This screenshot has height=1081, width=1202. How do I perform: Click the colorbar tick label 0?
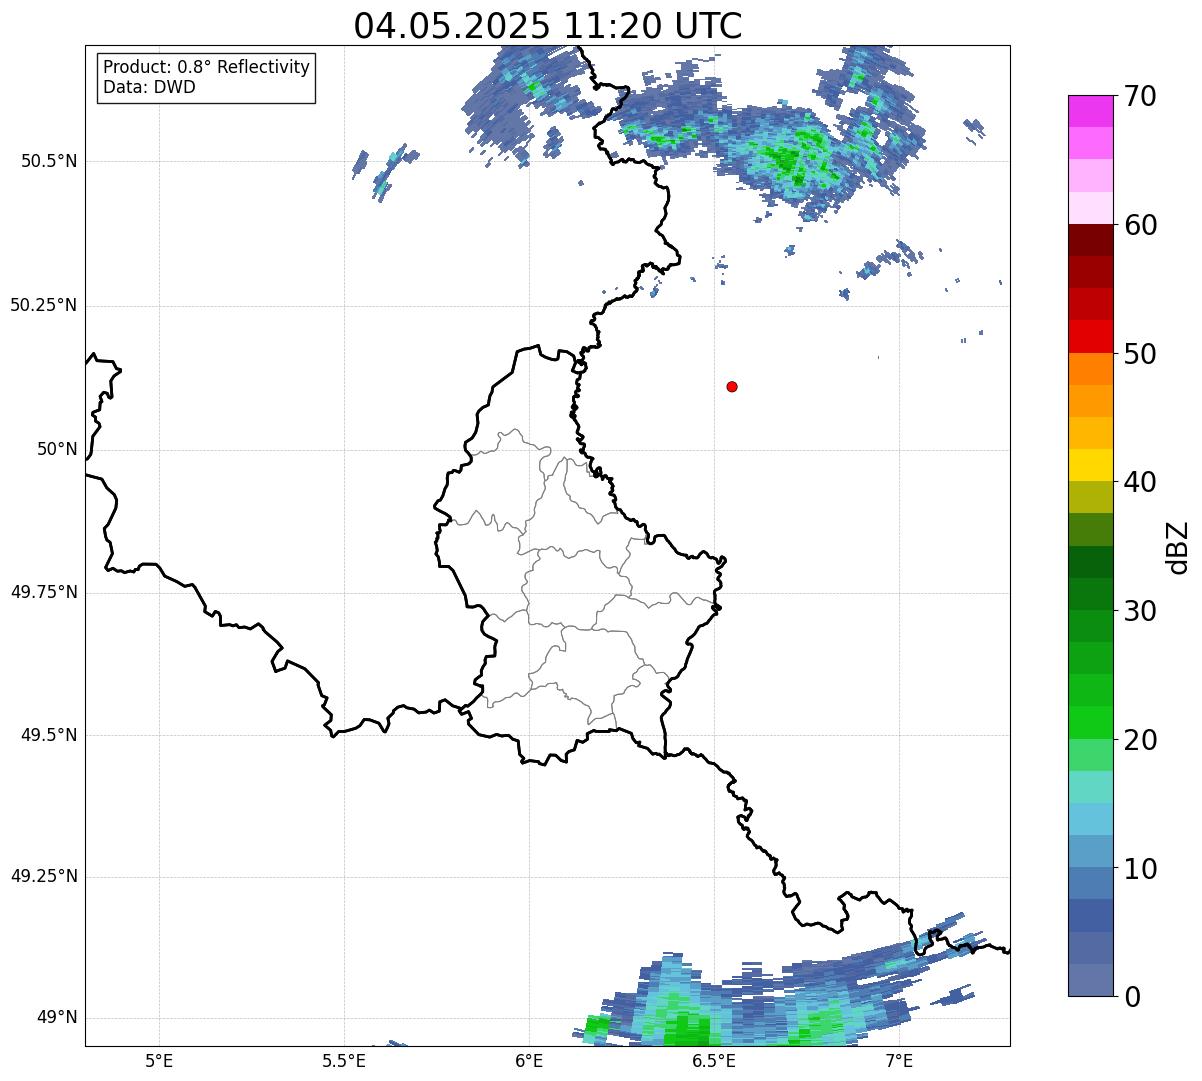[x=1132, y=997]
